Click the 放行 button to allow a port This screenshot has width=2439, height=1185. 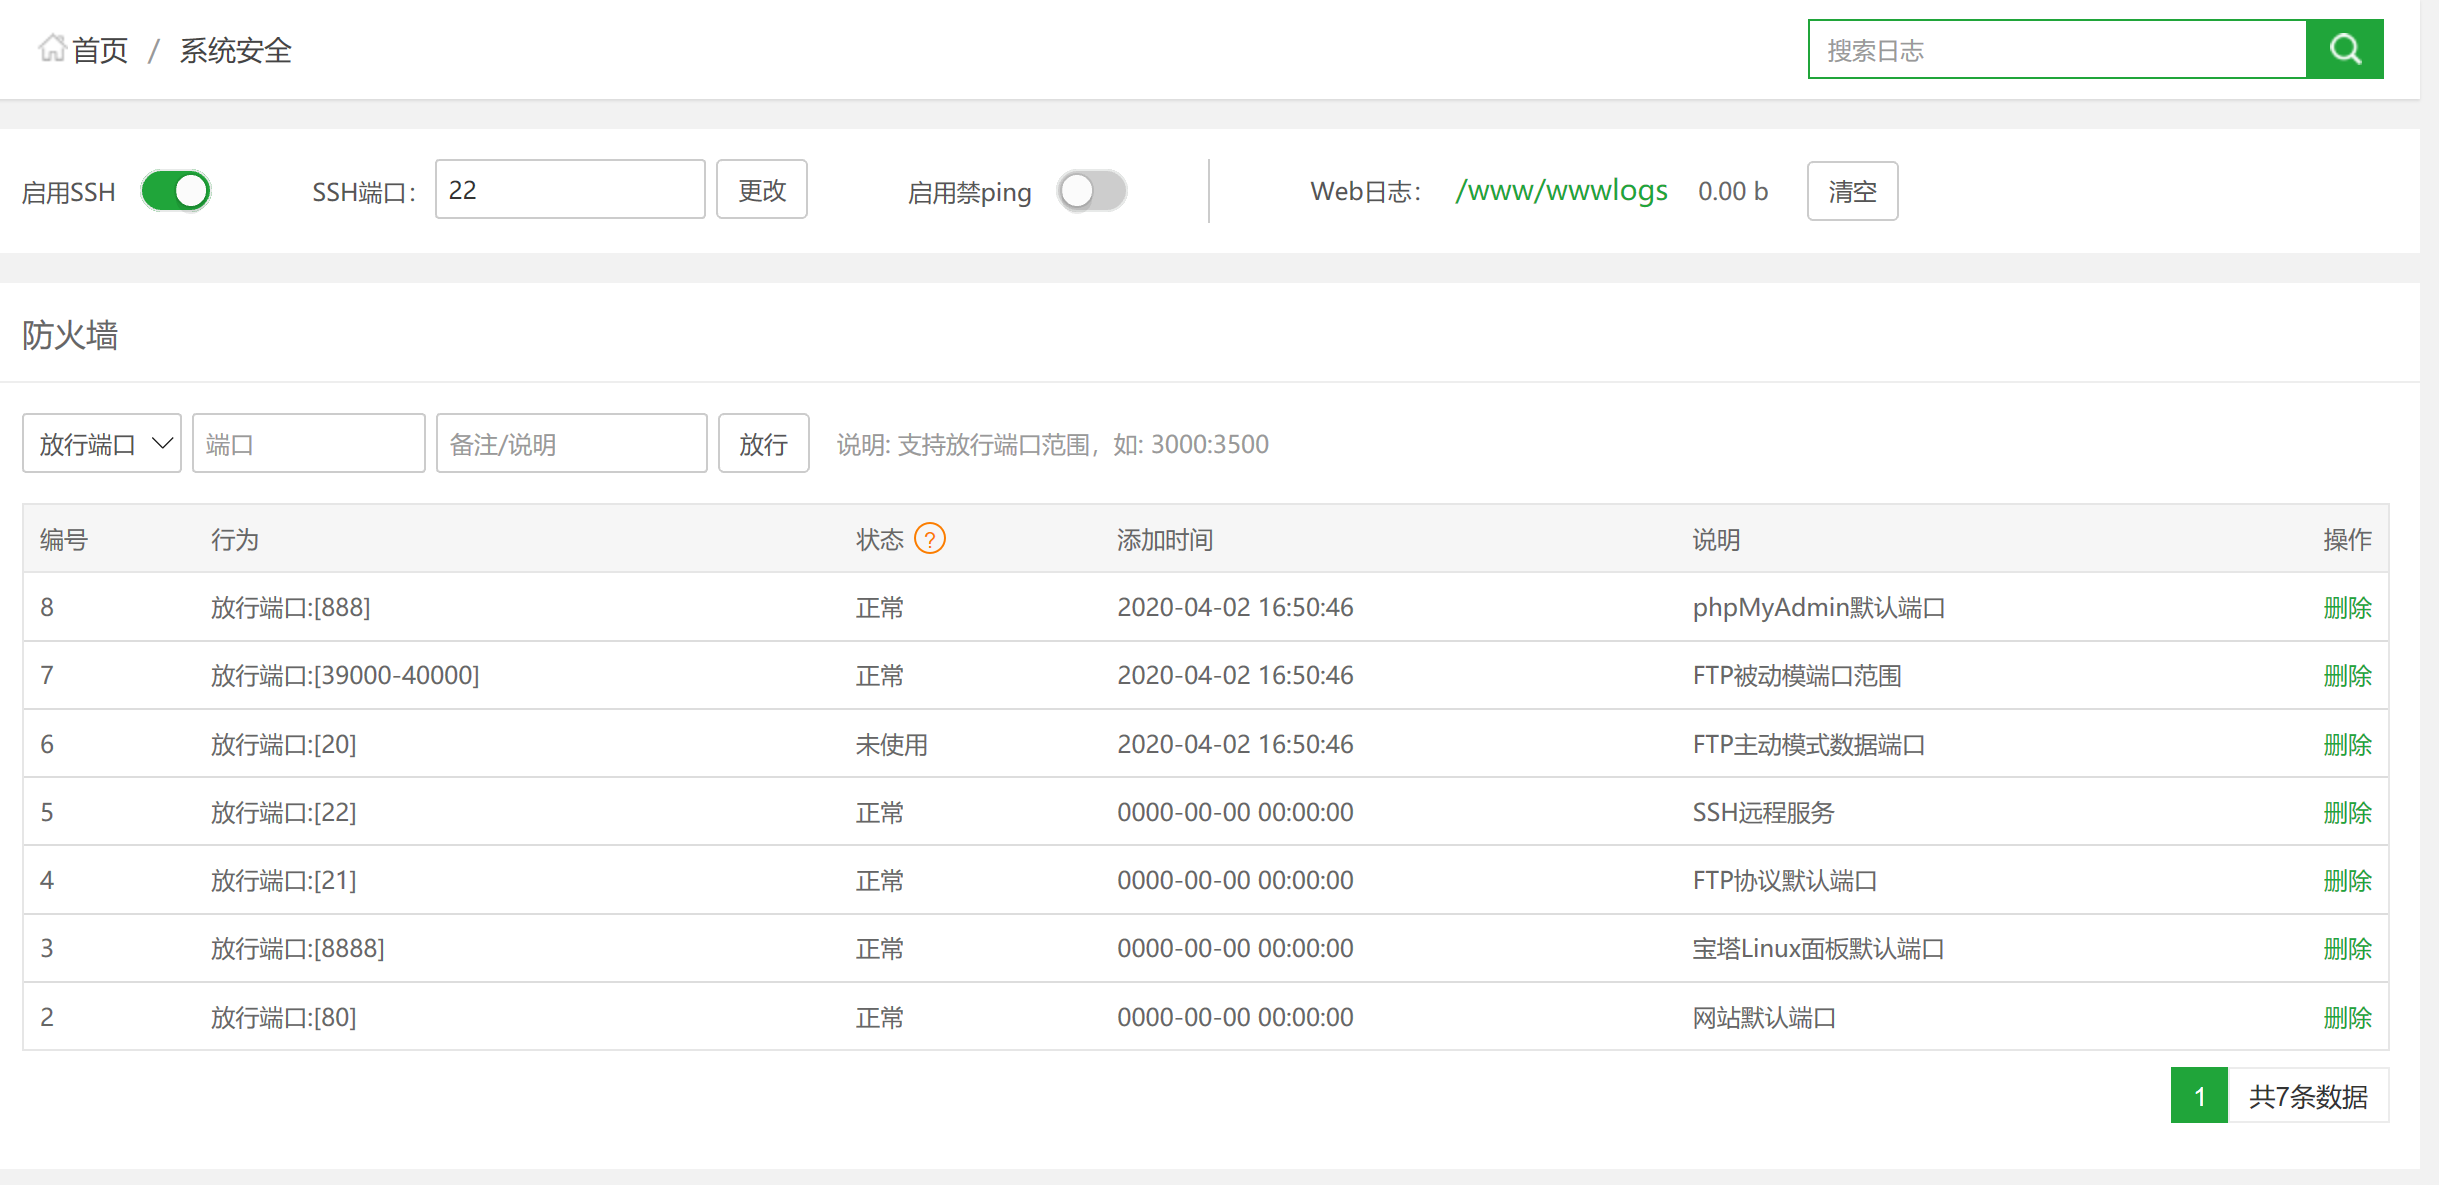pos(763,443)
